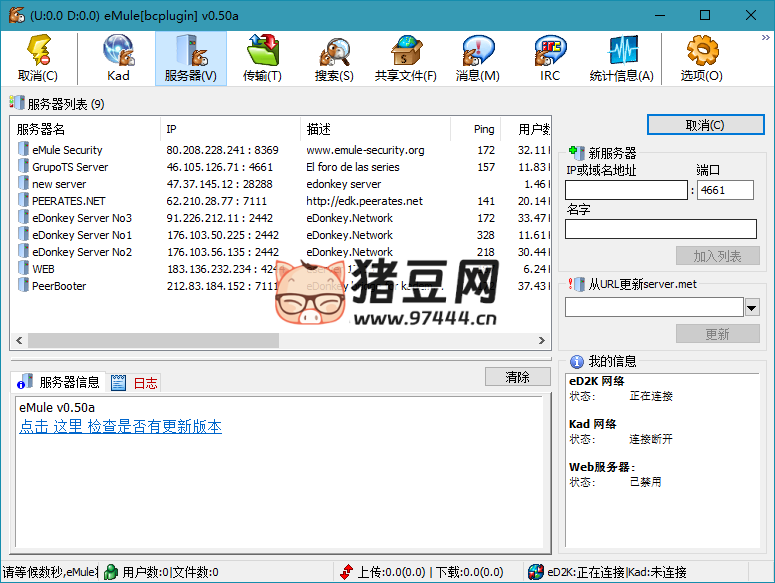Screen dimensions: 775x583
Task: Click server icon beside PEERATES.NET
Action: point(23,200)
